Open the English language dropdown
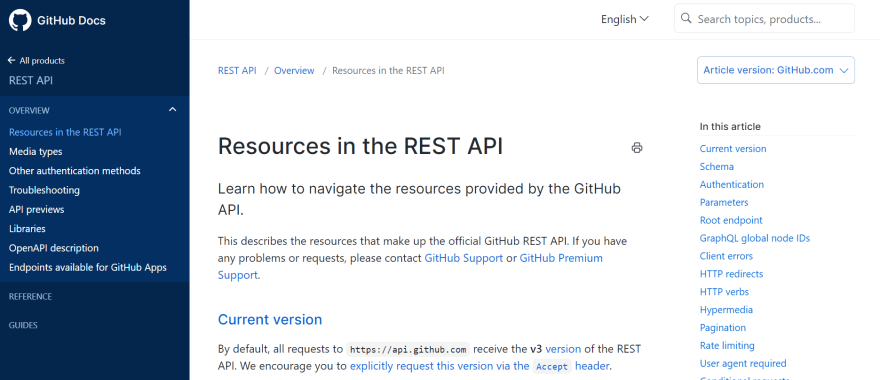Screen dimensions: 880x380 pos(625,19)
